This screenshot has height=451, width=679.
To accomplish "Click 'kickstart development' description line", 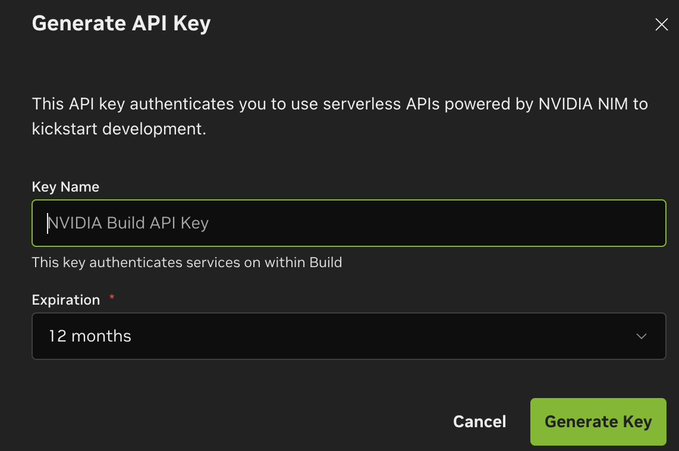I will click(119, 129).
